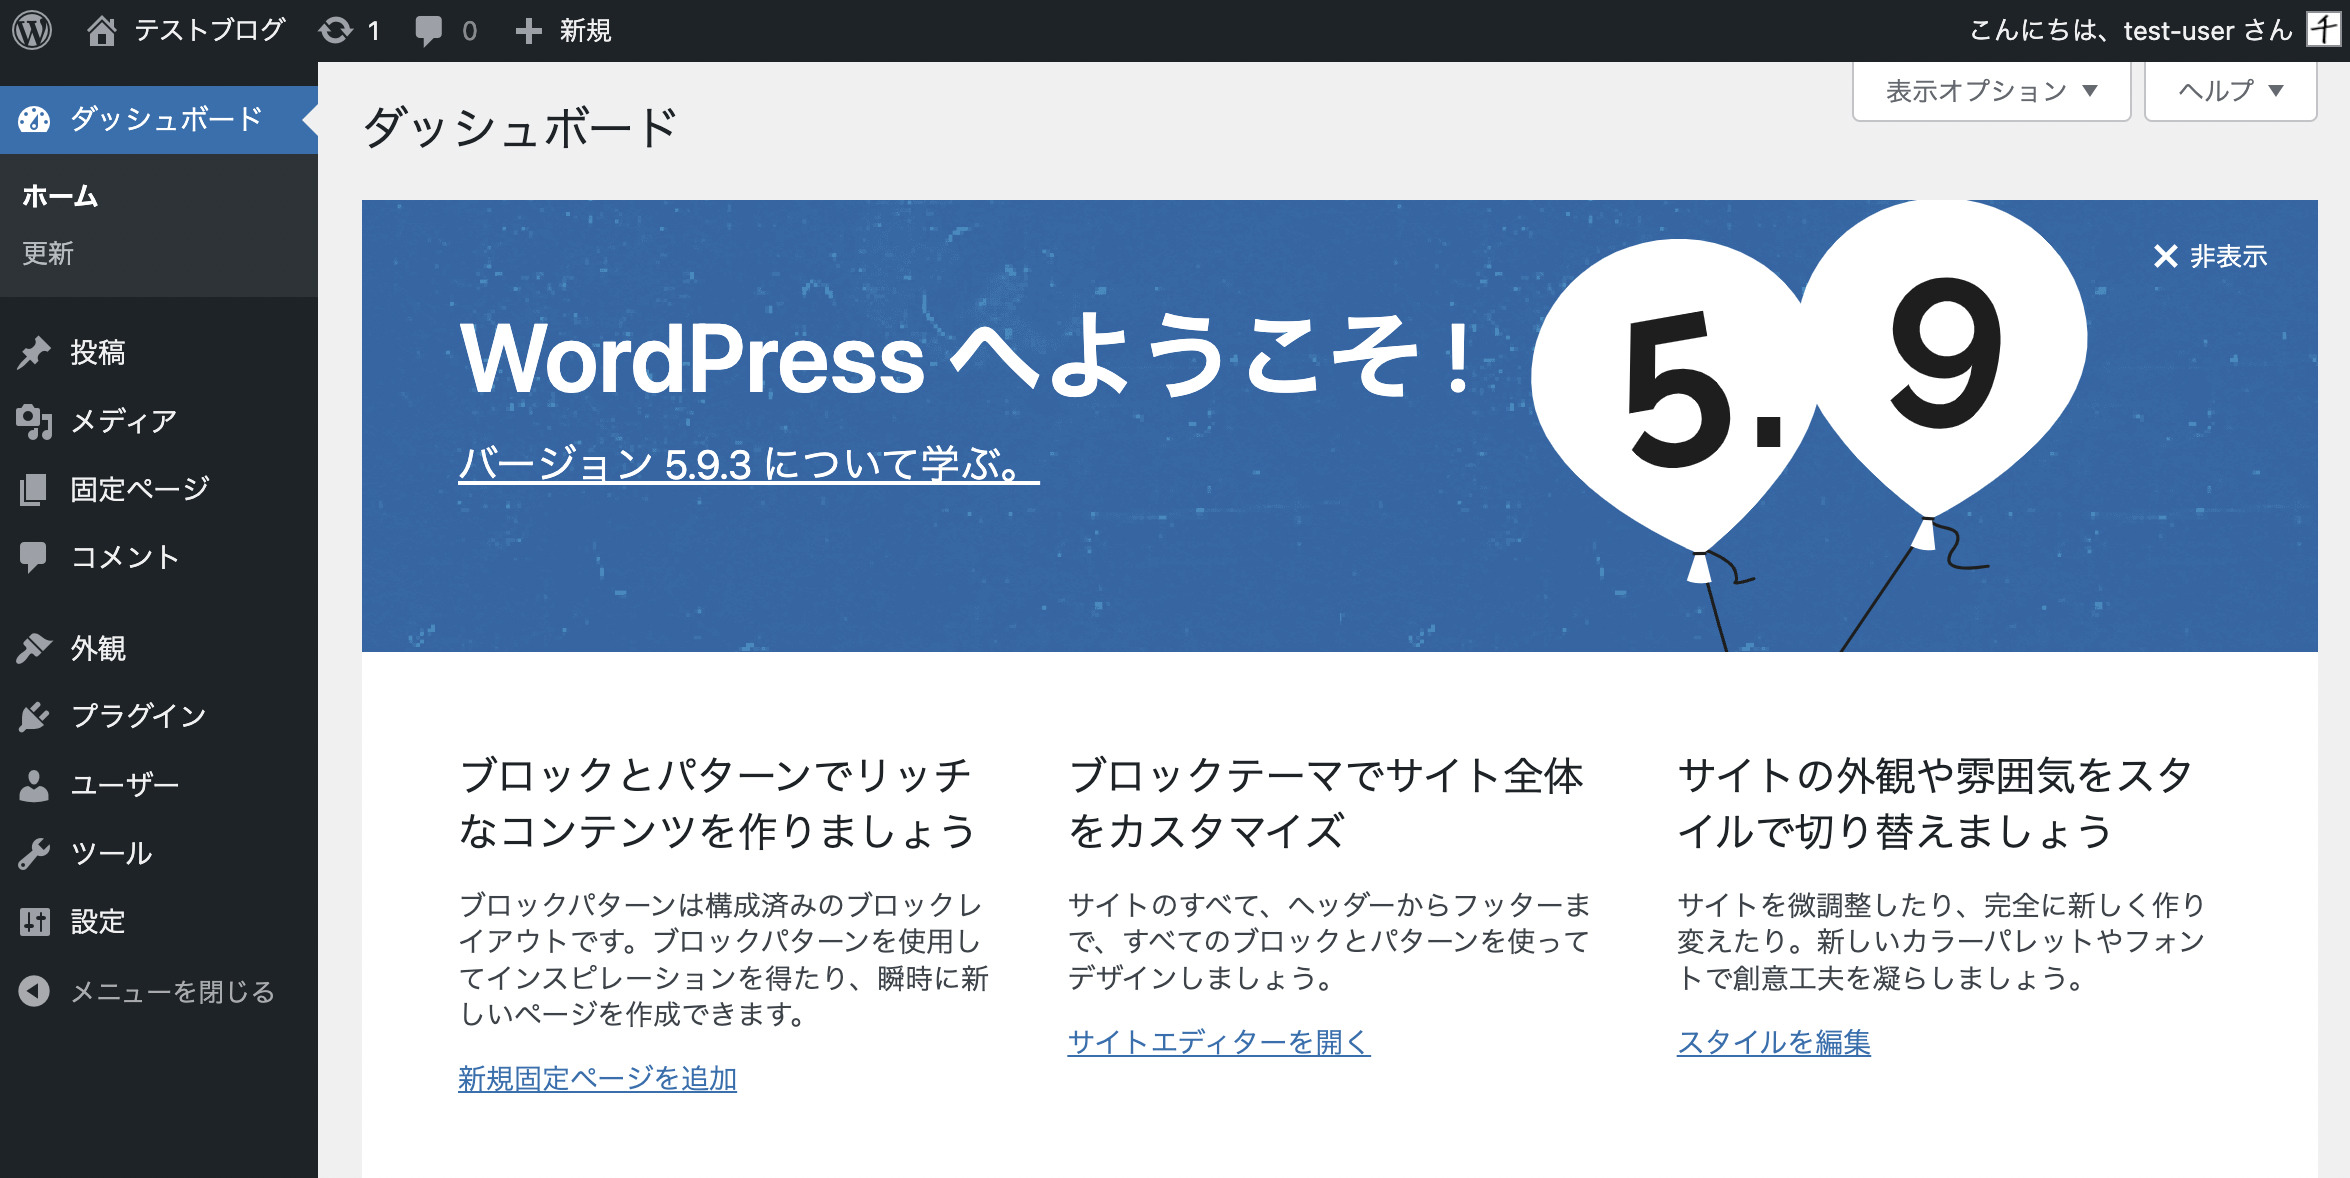Open the プラグイン menu

pyautogui.click(x=159, y=716)
